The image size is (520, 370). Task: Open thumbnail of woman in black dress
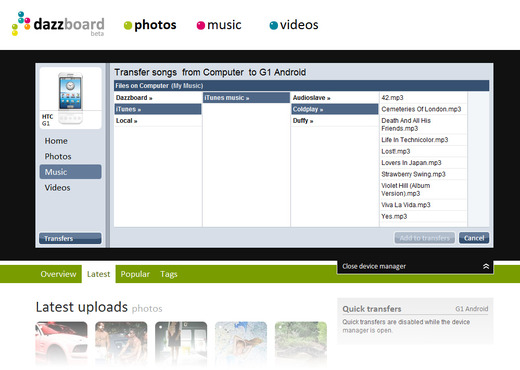(x=181, y=343)
